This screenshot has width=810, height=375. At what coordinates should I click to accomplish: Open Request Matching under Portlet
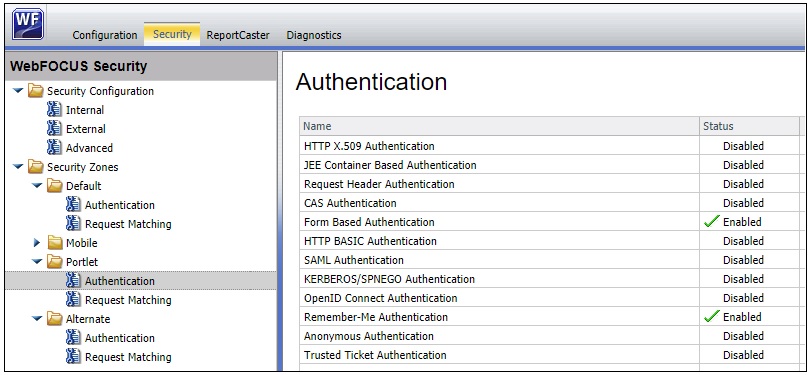pyautogui.click(x=128, y=300)
